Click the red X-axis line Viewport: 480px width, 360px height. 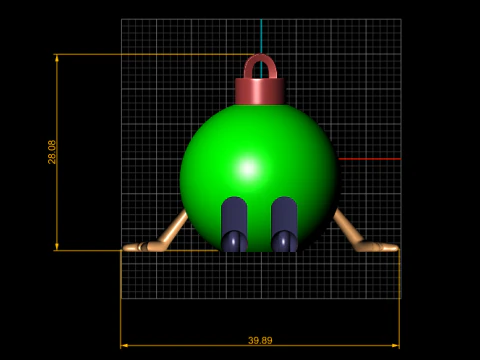coord(369,159)
